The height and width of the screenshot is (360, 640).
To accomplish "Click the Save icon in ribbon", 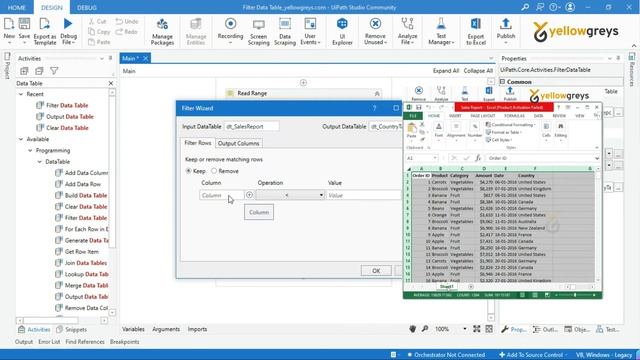I will coord(24,24).
